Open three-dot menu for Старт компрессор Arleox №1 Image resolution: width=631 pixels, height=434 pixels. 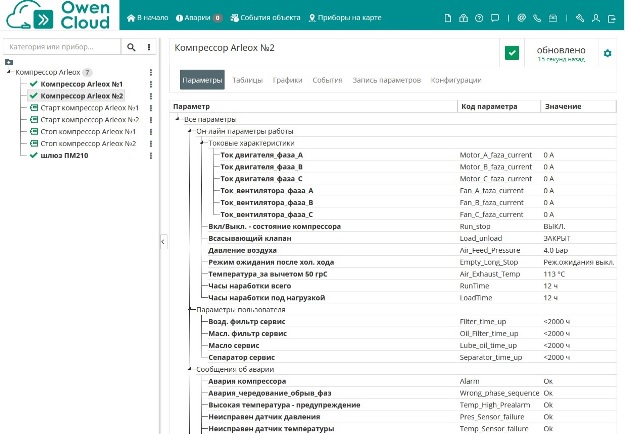[x=151, y=108]
